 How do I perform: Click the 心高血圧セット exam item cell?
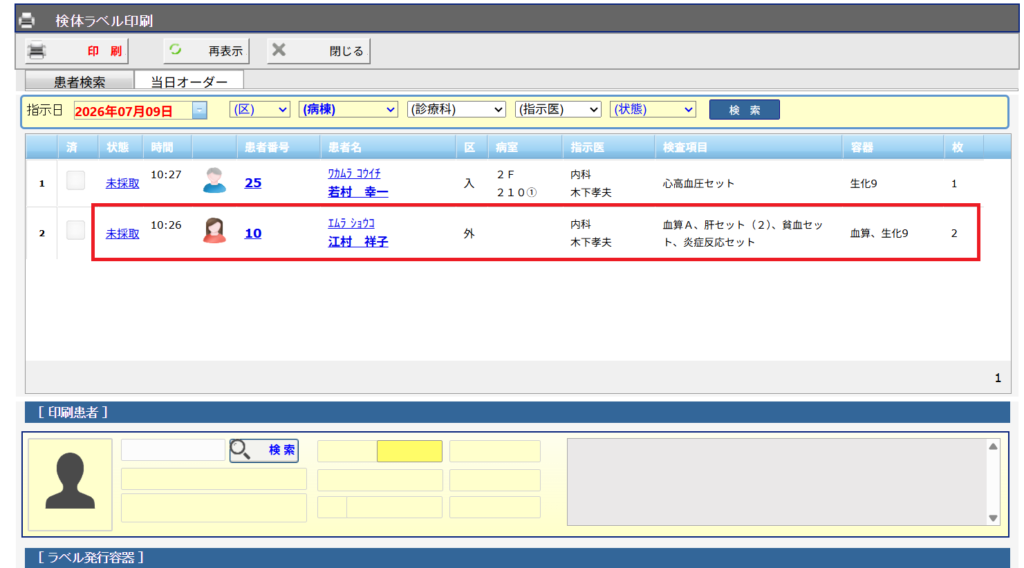click(x=699, y=183)
